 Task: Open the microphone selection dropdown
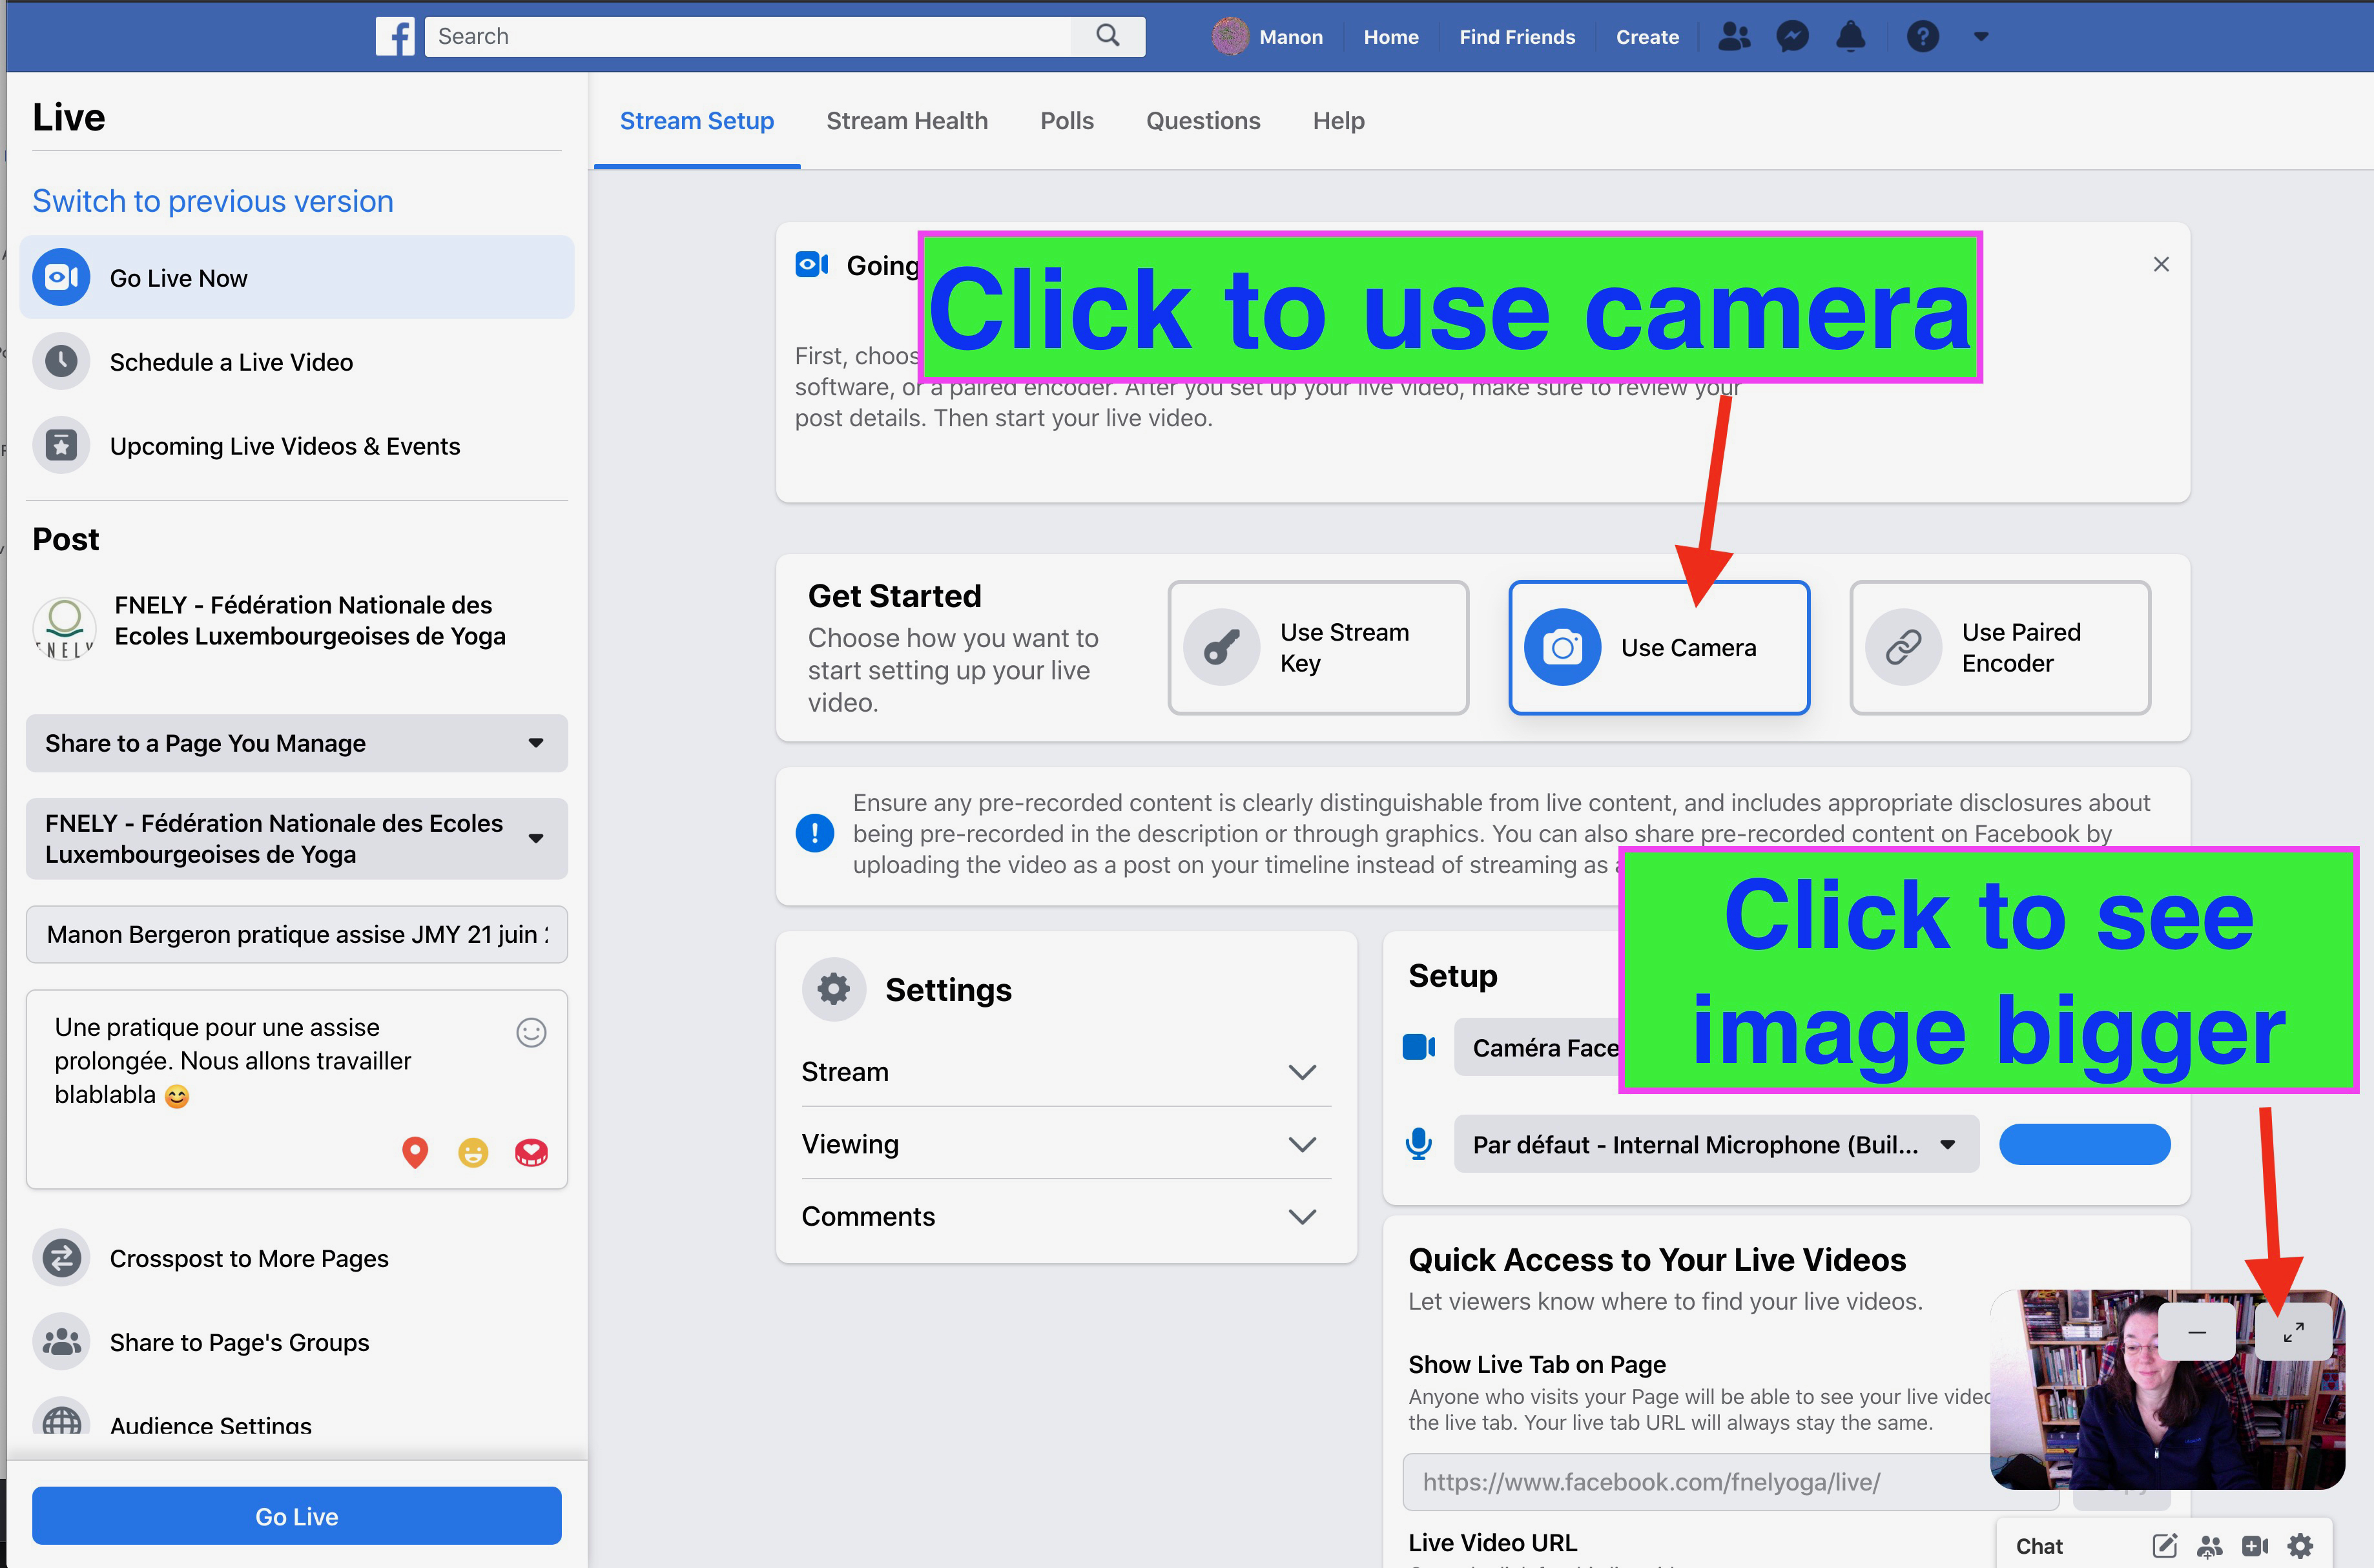1715,1145
